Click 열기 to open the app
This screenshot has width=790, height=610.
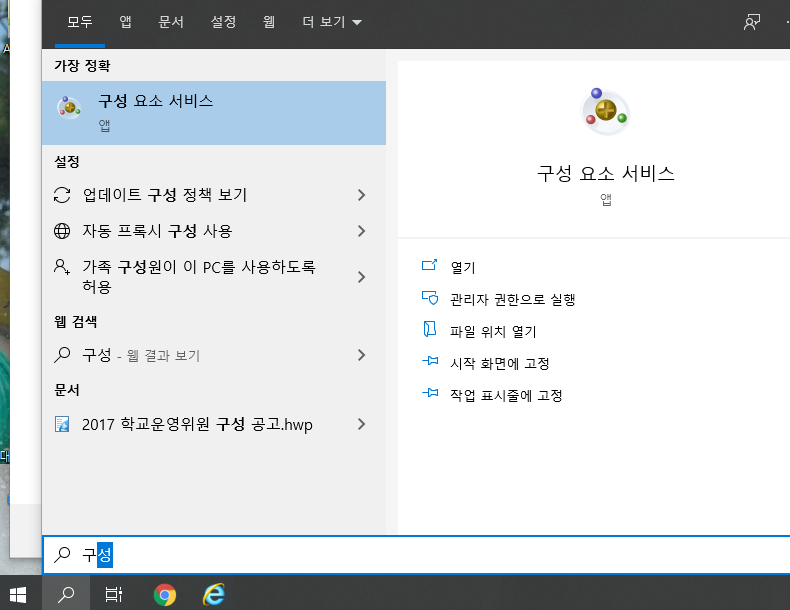click(x=463, y=267)
